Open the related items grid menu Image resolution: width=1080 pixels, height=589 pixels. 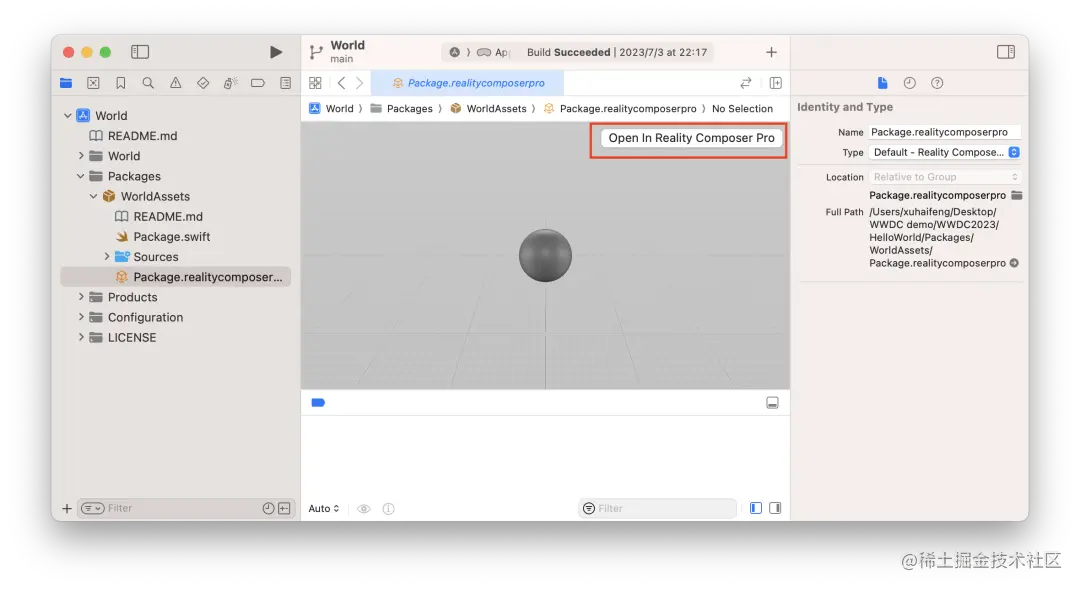click(315, 83)
